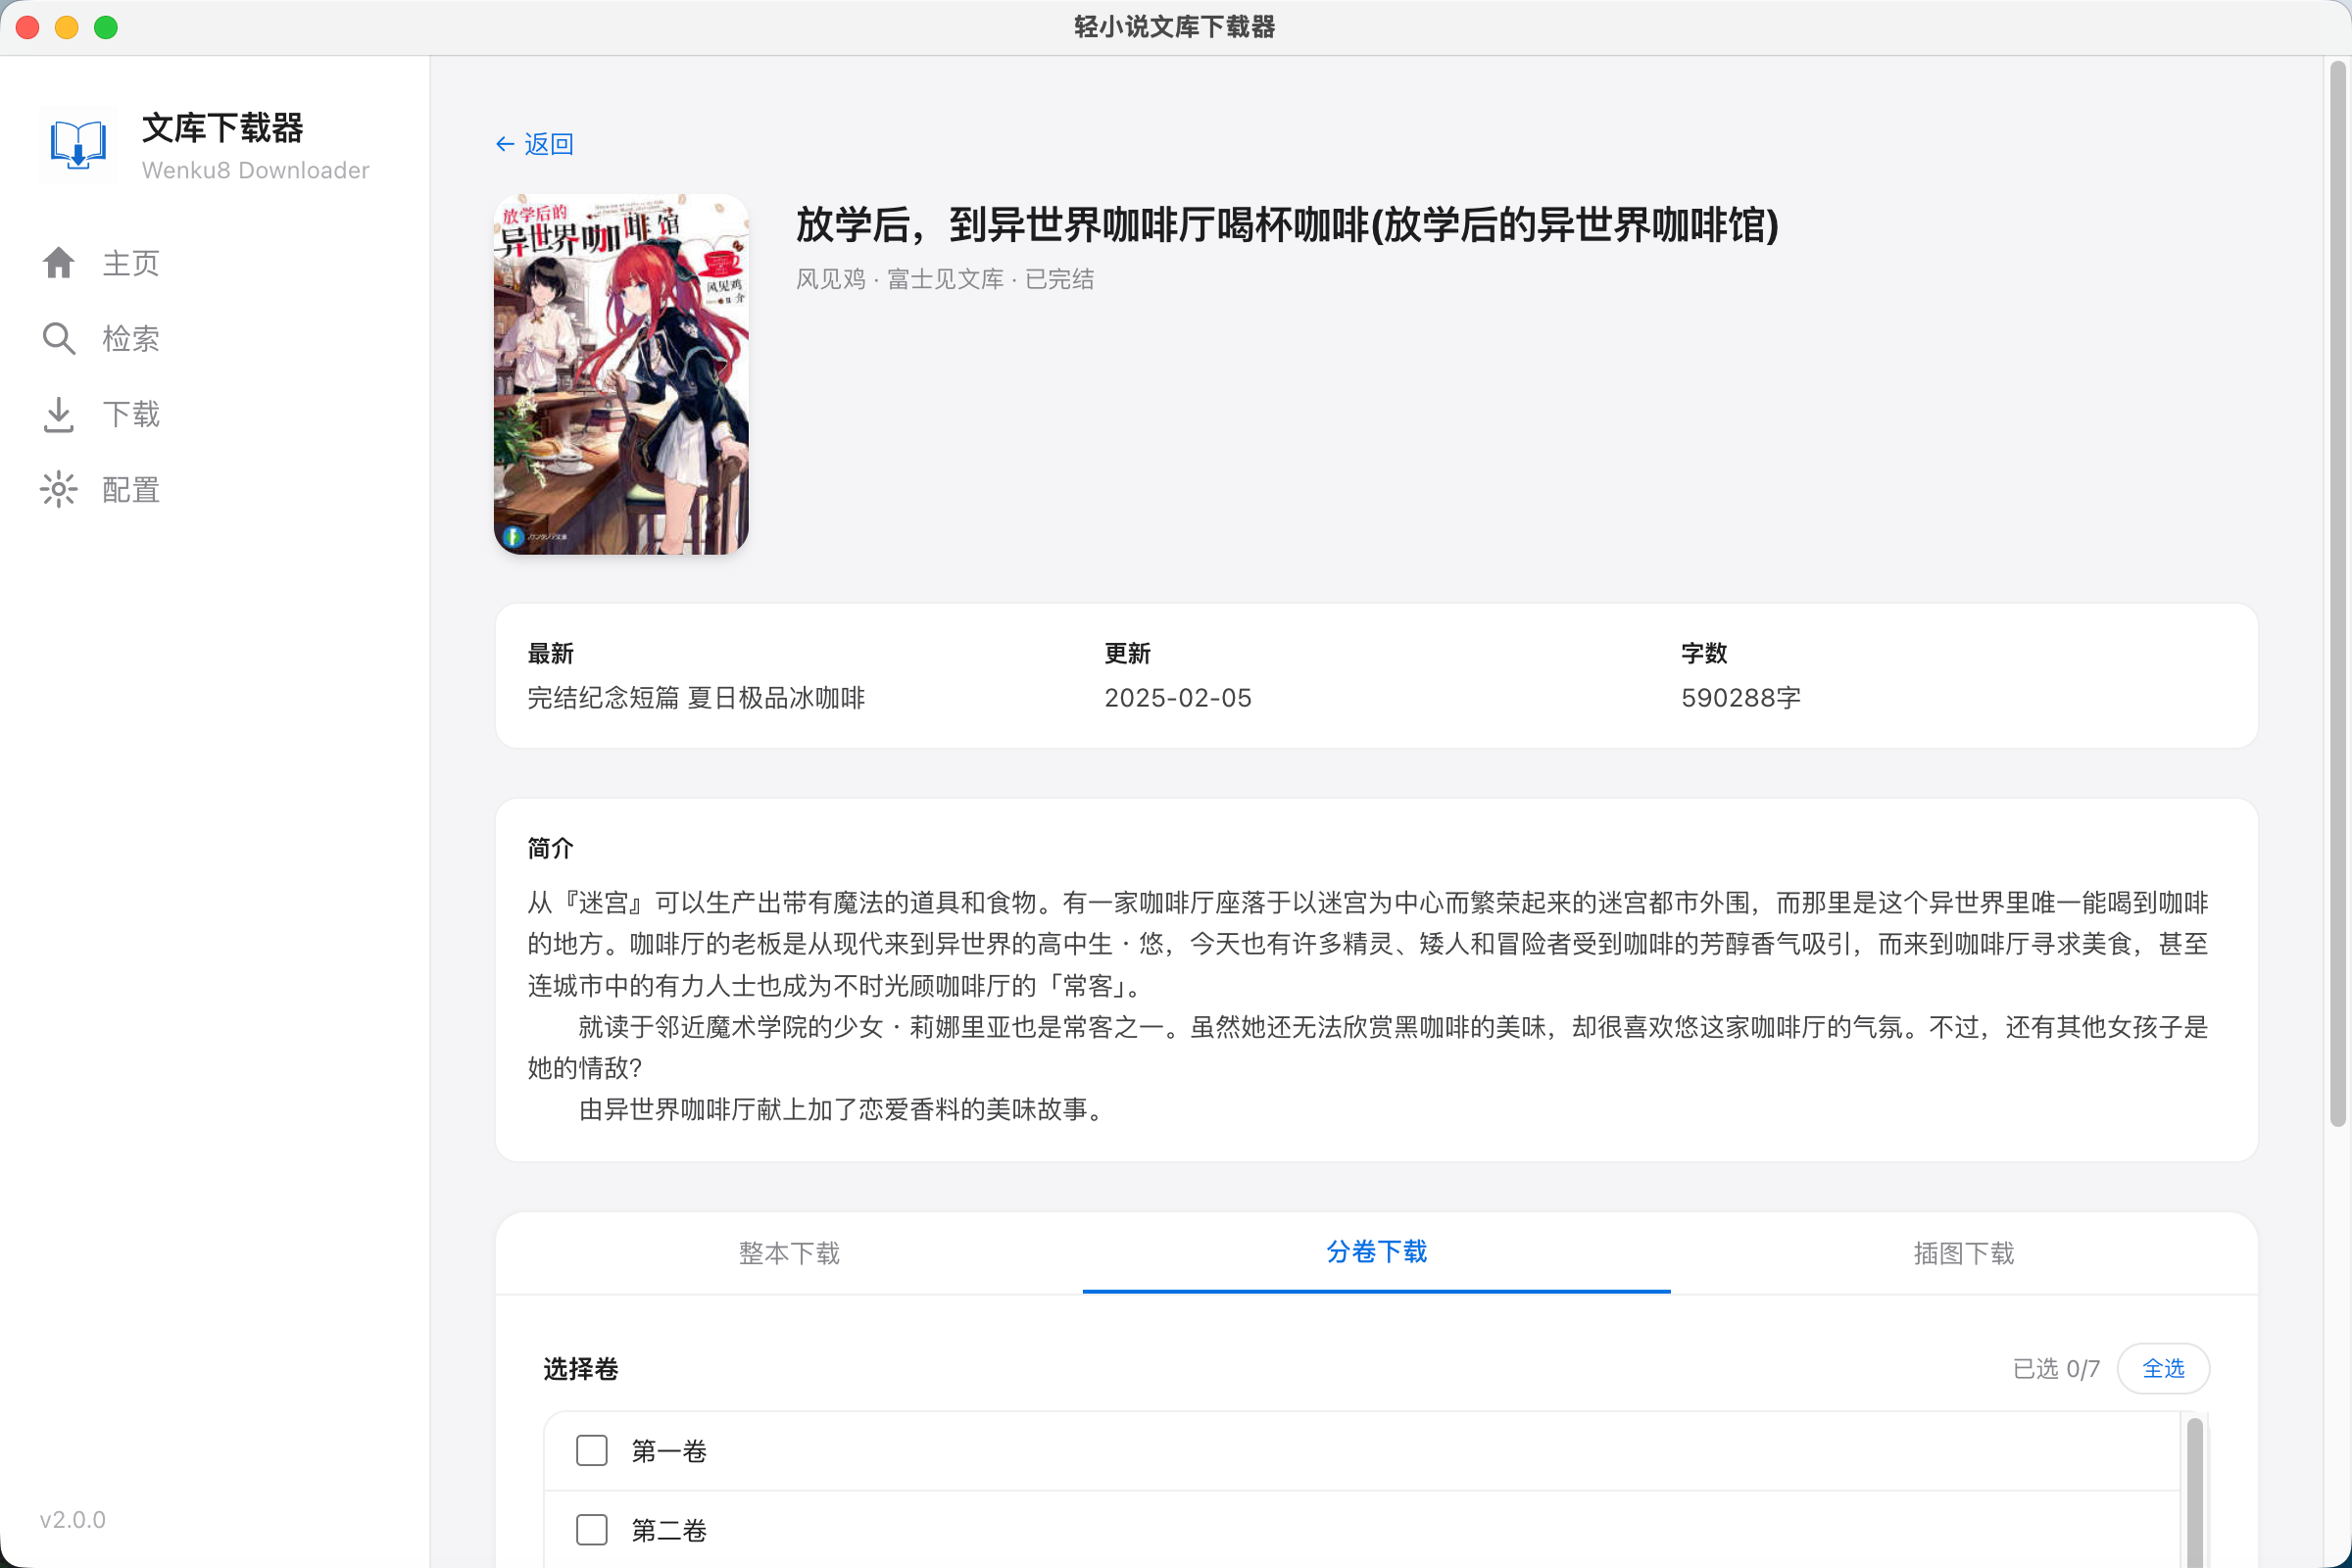The height and width of the screenshot is (1568, 2352).
Task: Switch to the 整本下载 tab
Action: coord(789,1253)
